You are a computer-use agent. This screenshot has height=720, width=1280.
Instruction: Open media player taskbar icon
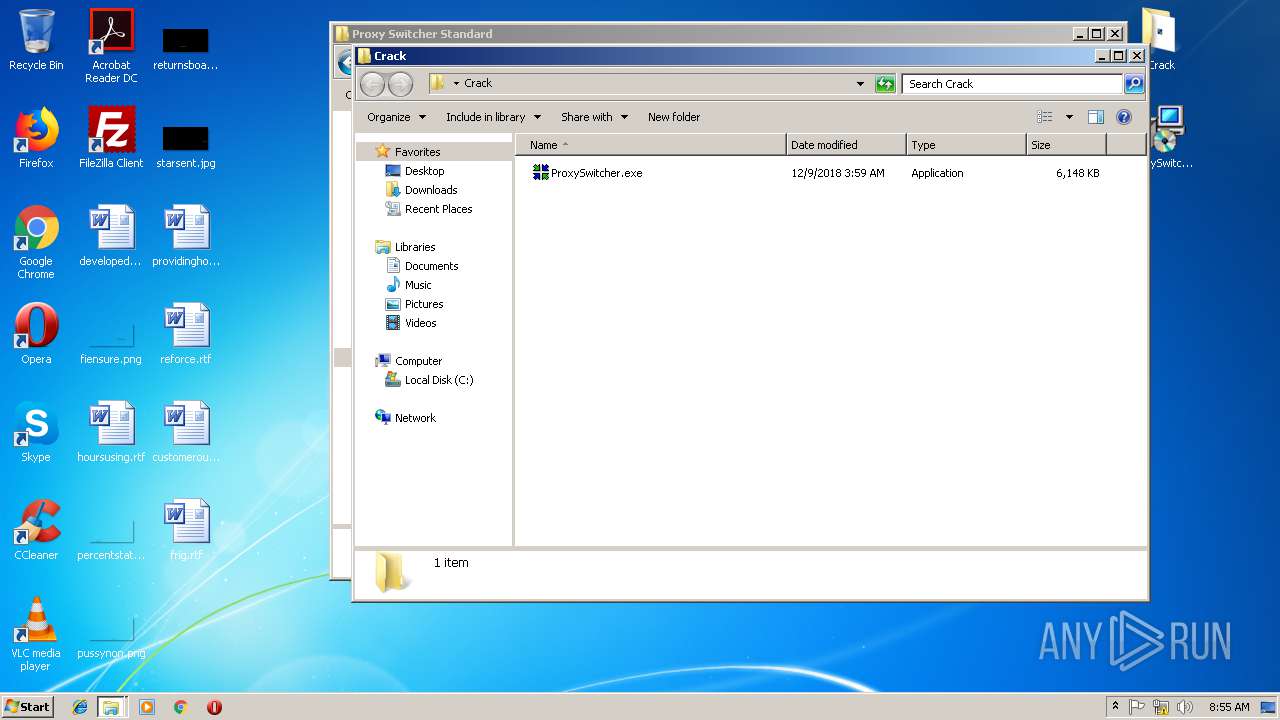(x=147, y=707)
